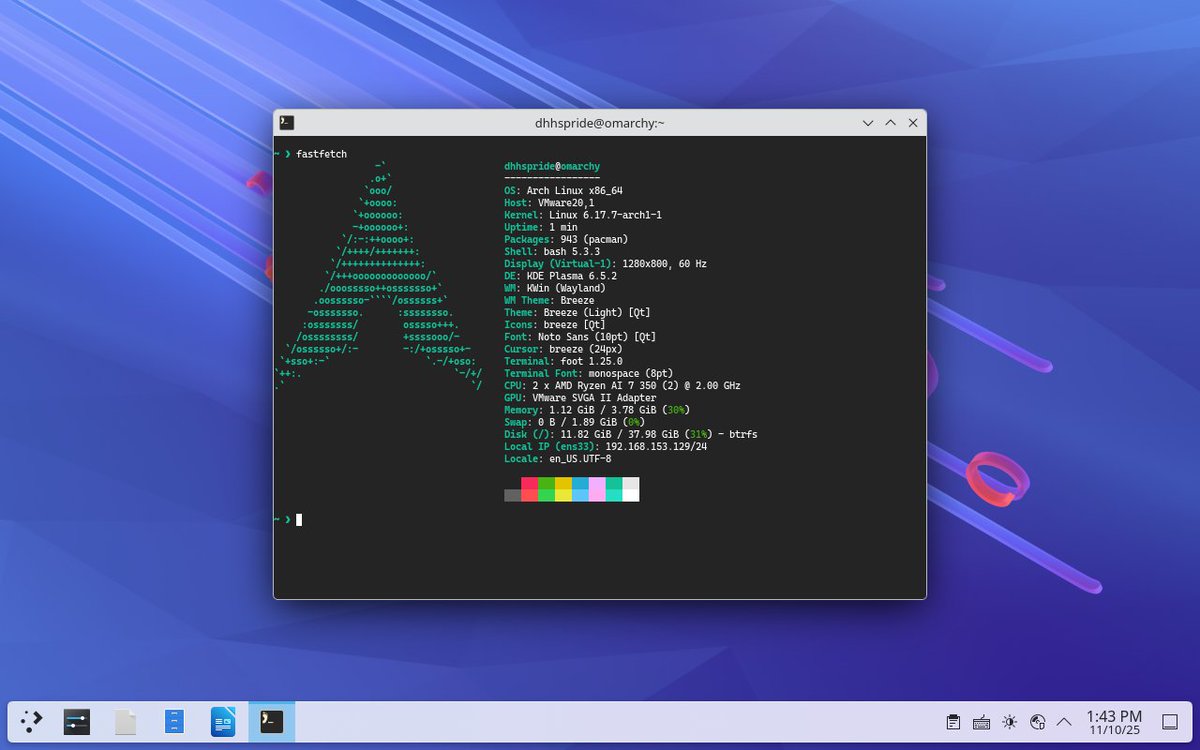Click the dhhspride@omarchy header in output

[x=552, y=166]
